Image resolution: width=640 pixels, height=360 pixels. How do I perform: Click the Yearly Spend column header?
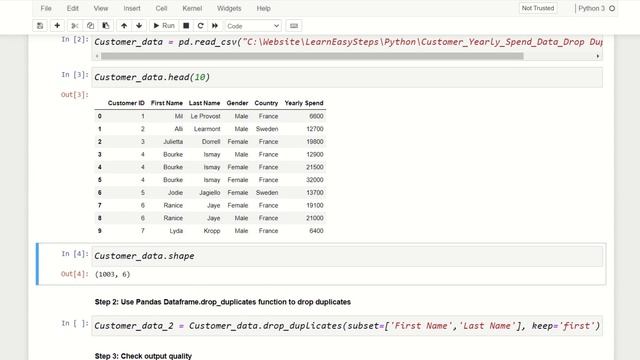(304, 103)
